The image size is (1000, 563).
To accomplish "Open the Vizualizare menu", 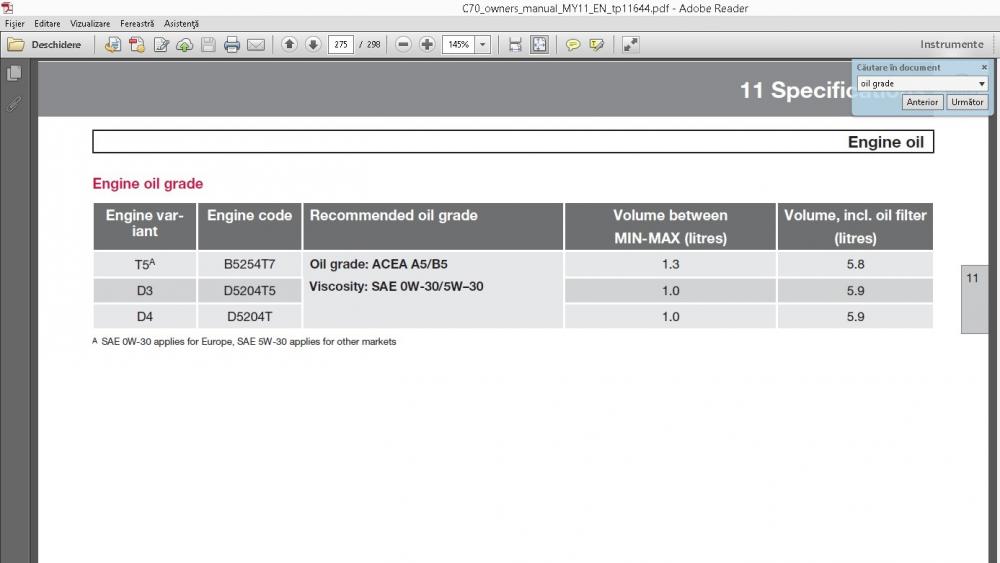I will 90,23.
